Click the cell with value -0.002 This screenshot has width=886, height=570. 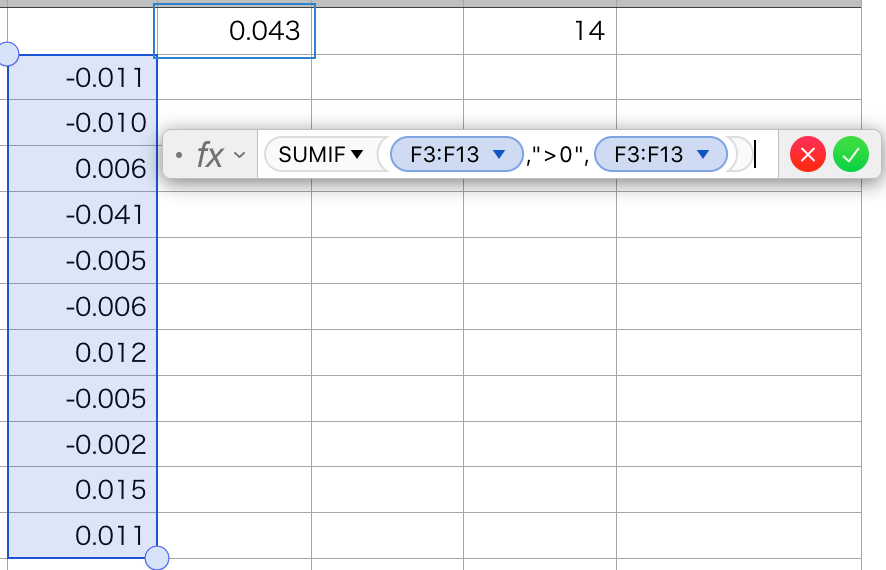[83, 444]
